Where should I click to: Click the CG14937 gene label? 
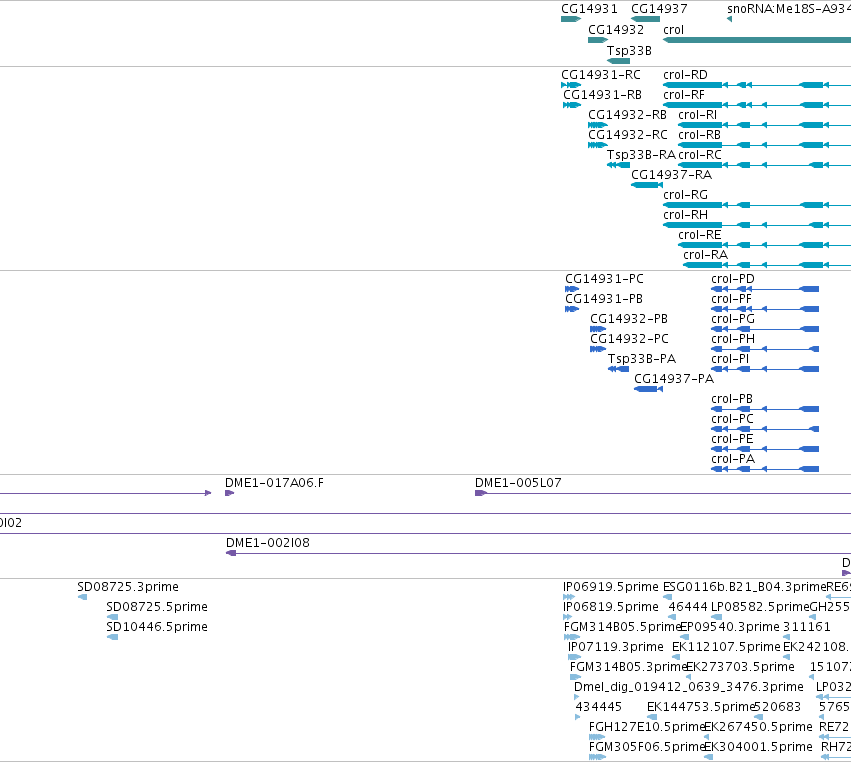pos(659,9)
